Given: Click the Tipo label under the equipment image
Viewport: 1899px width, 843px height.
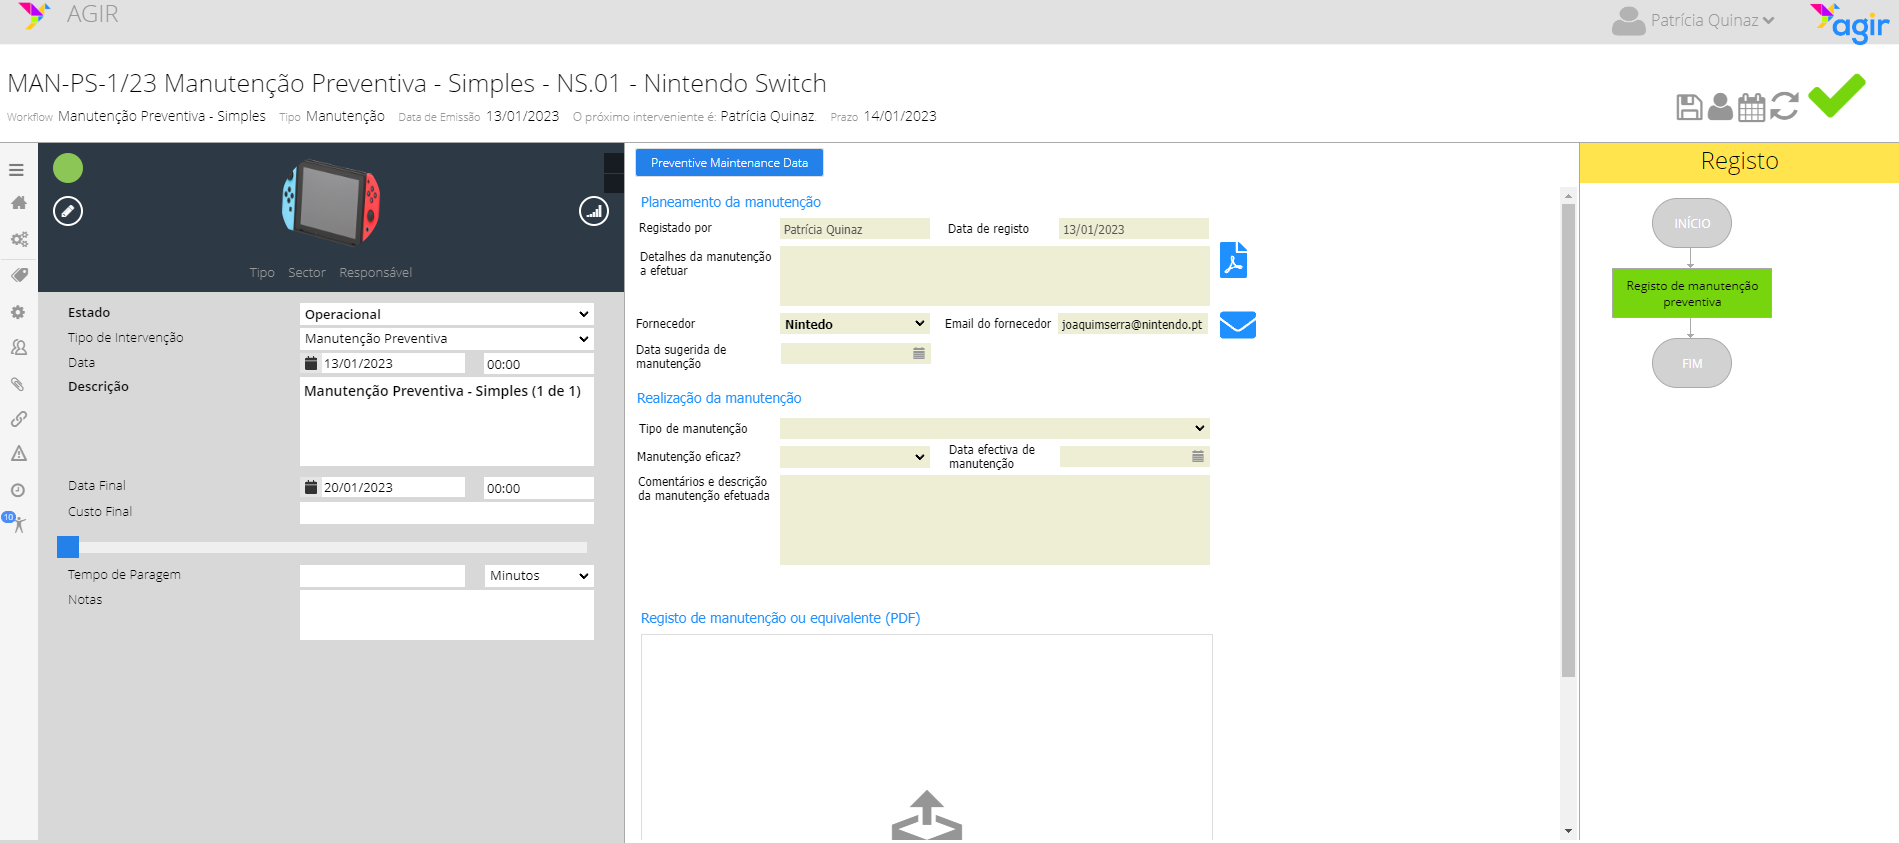Looking at the screenshot, I should pos(262,273).
